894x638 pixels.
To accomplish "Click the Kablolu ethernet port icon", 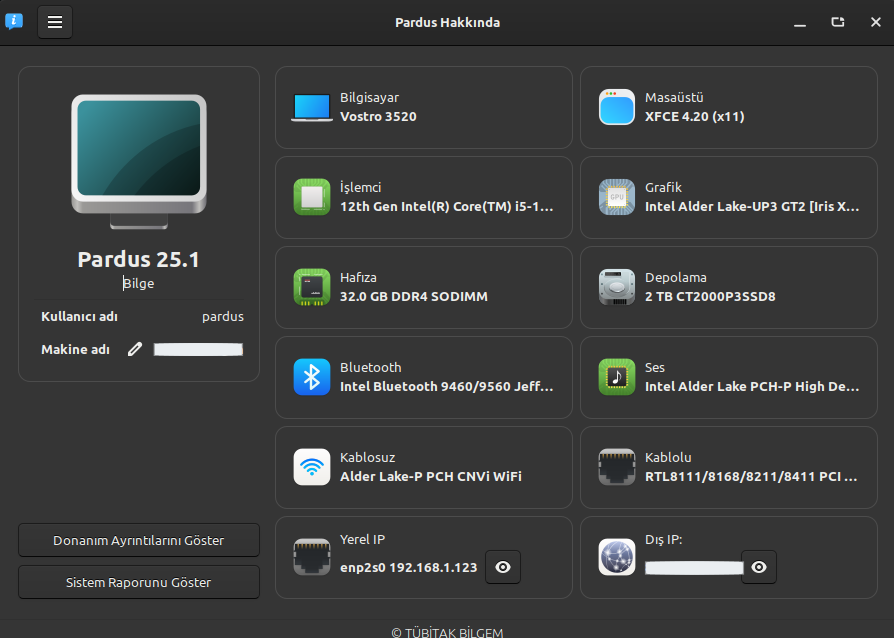I will (617, 467).
